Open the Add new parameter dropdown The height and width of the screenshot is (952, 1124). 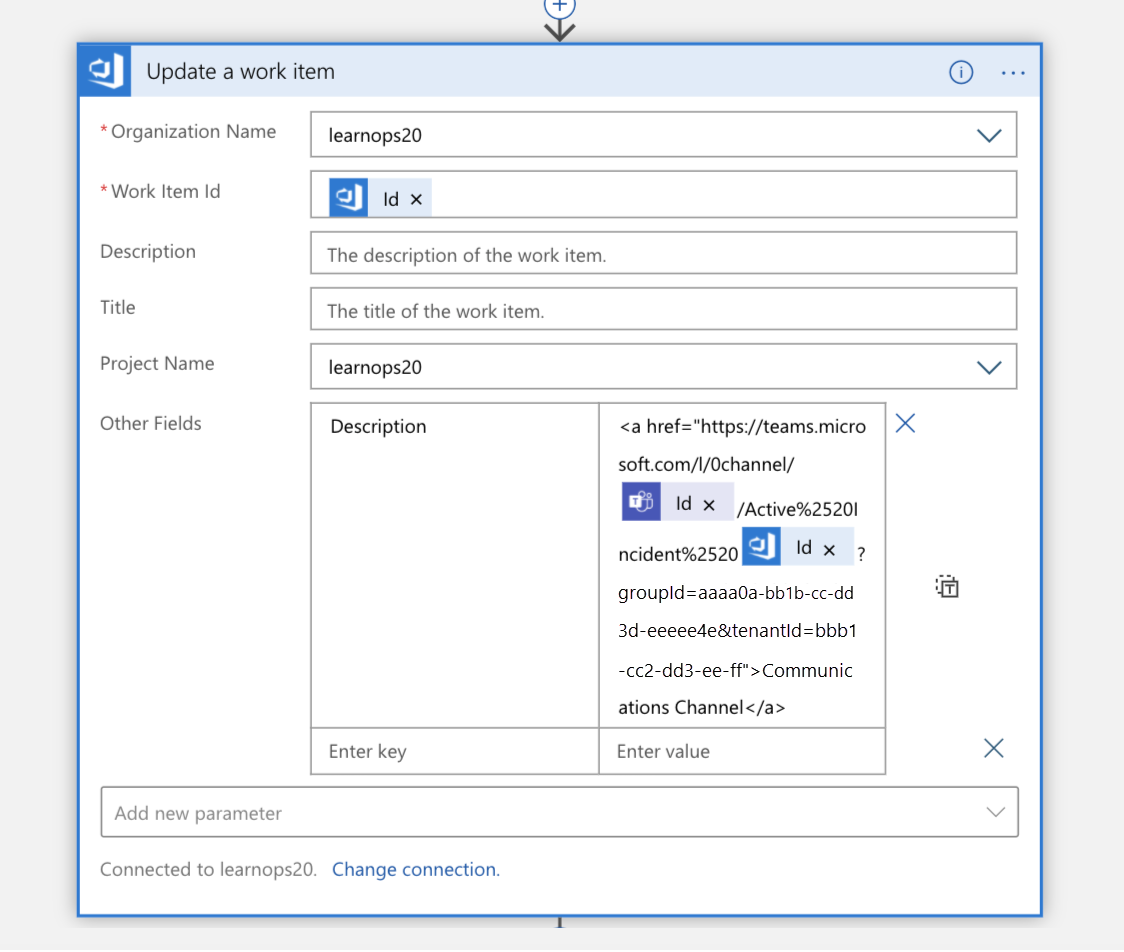click(x=559, y=812)
